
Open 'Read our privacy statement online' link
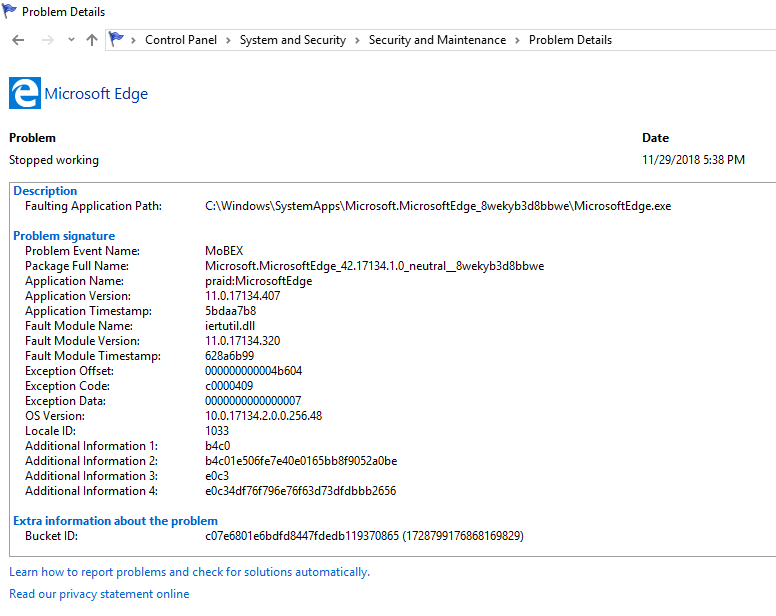point(99,594)
